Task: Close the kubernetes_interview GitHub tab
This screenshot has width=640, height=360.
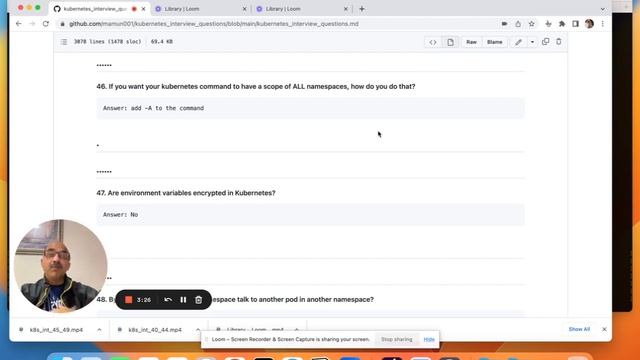Action: pyautogui.click(x=143, y=9)
